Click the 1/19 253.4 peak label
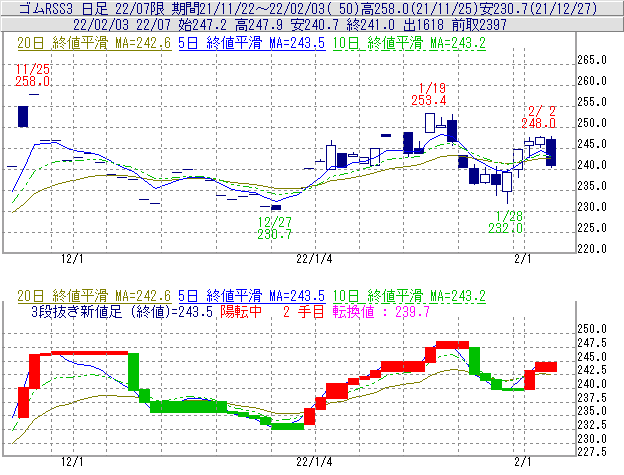Screen dimensions: 624x475 pyautogui.click(x=429, y=94)
